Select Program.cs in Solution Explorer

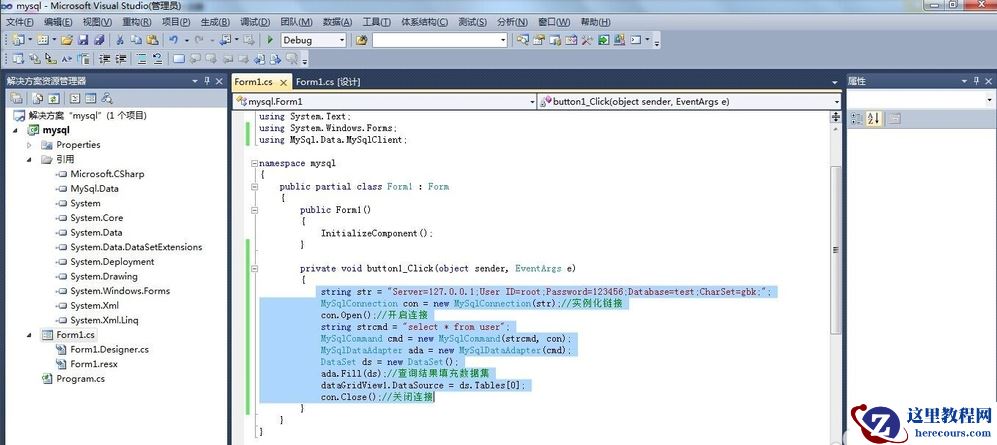click(x=80, y=379)
